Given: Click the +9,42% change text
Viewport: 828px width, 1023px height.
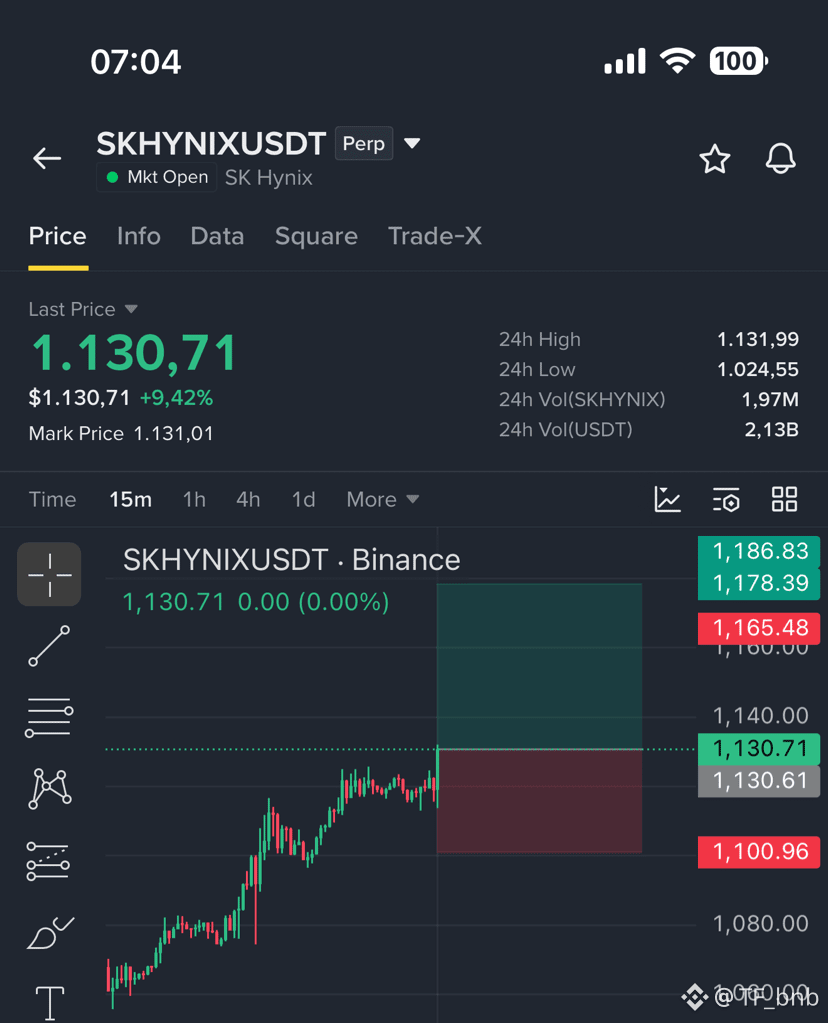Looking at the screenshot, I should [176, 398].
